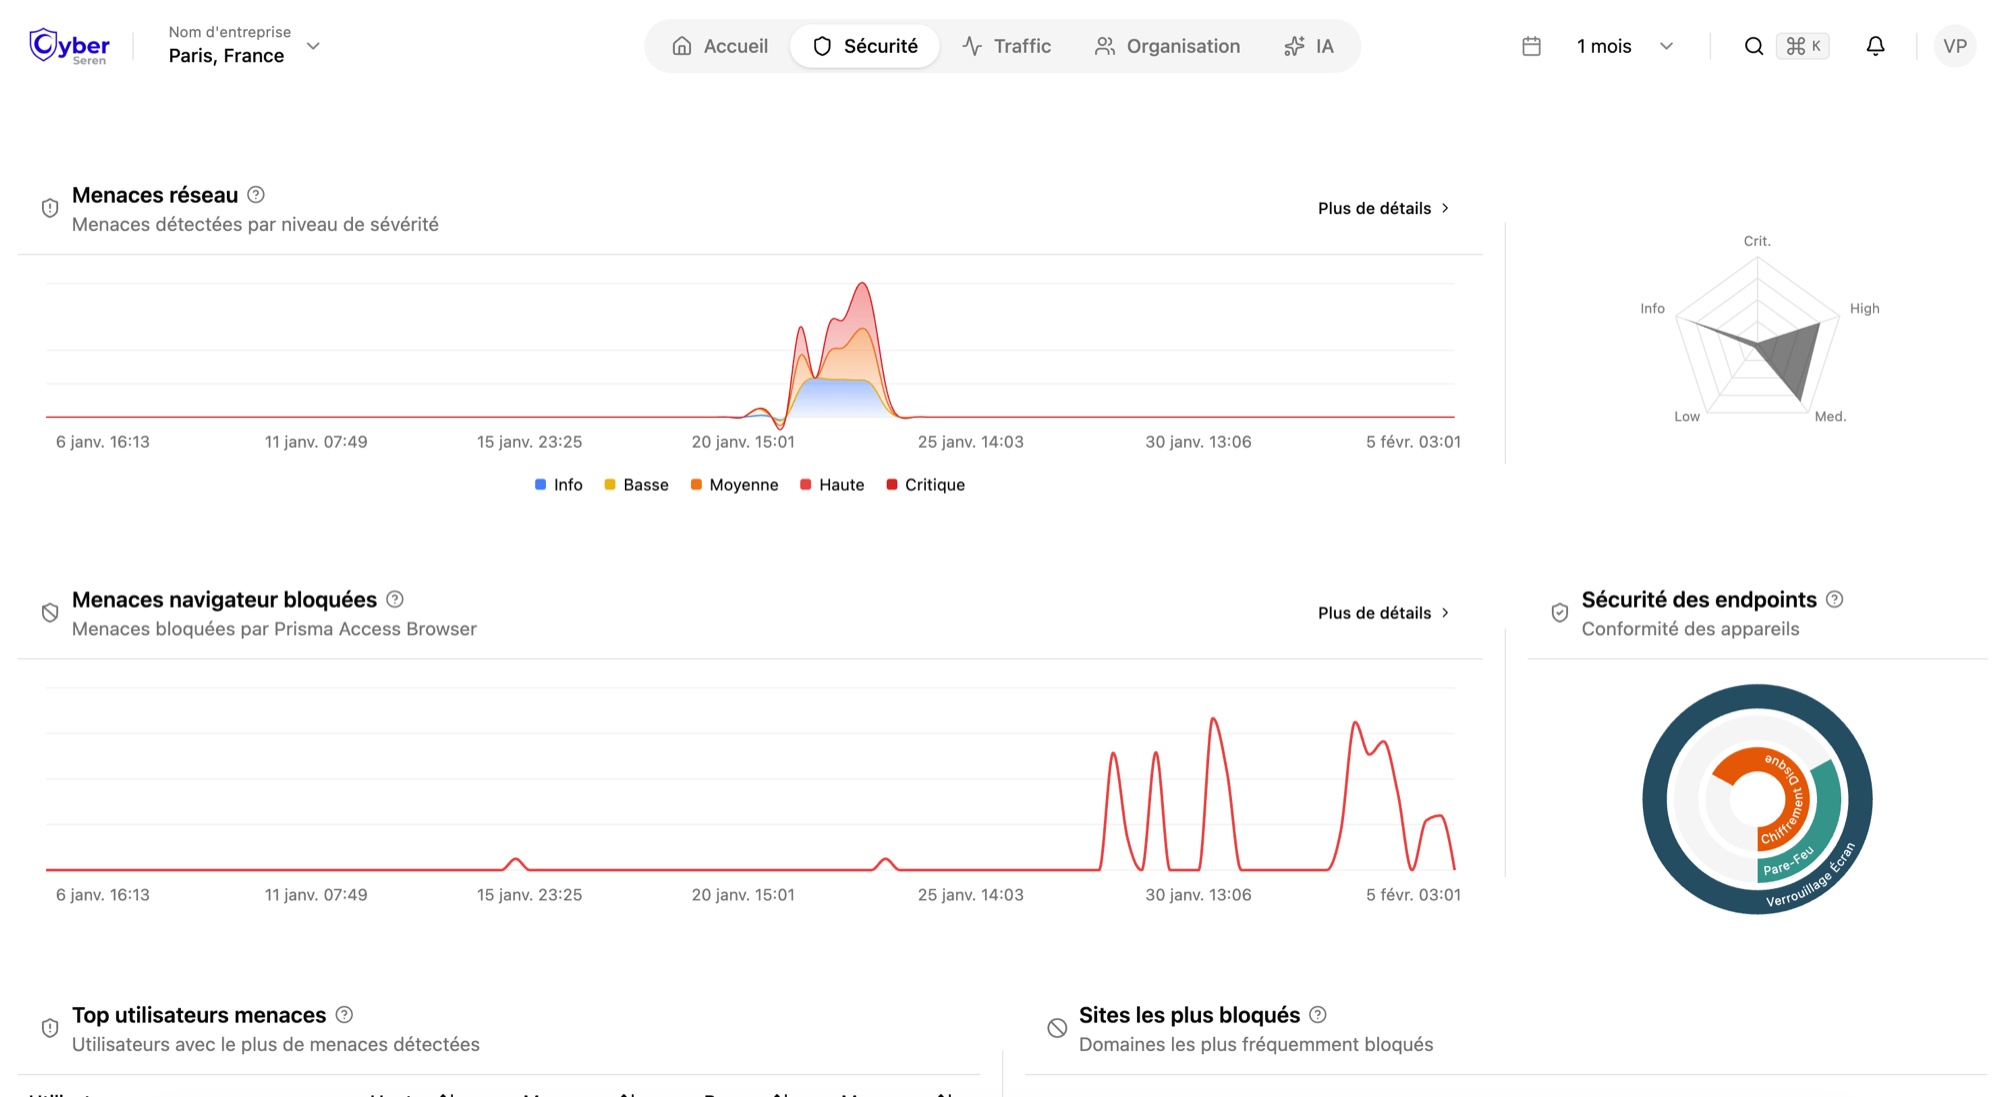Screen dimensions: 2000x1097
Task: Open help for Menaces navigateur bloquées
Action: coord(395,599)
